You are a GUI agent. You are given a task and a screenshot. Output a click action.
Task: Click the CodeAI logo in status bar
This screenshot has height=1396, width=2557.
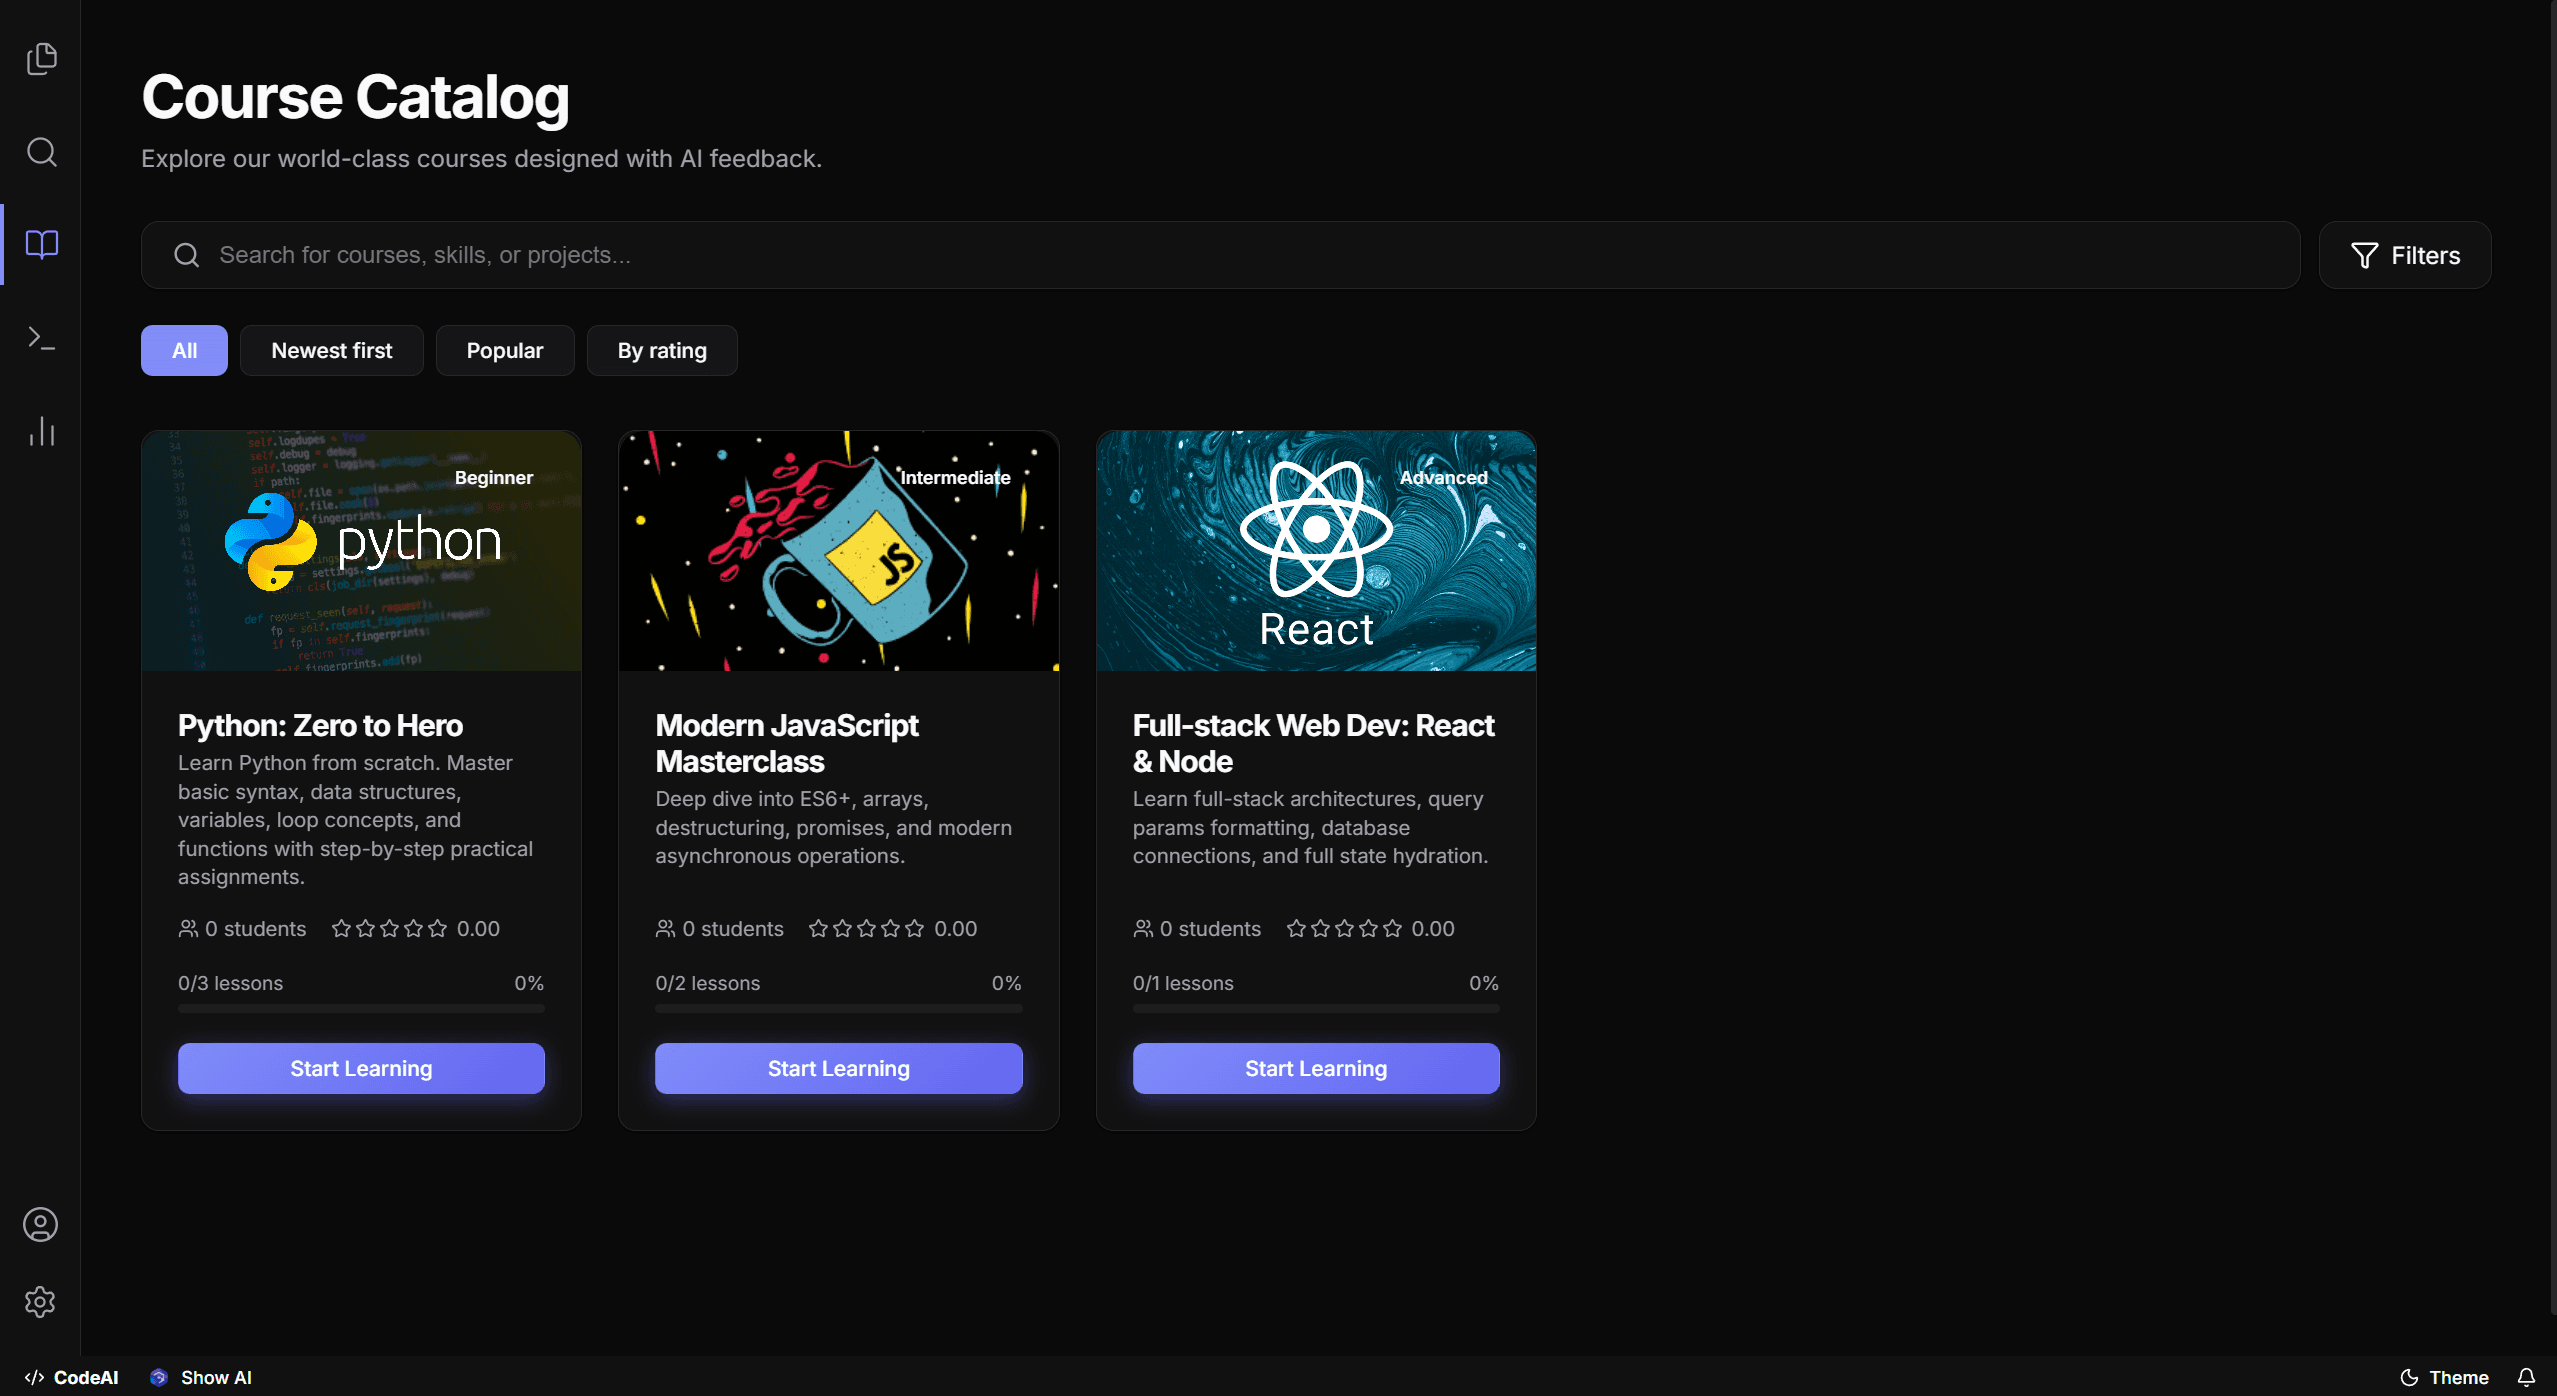[71, 1377]
